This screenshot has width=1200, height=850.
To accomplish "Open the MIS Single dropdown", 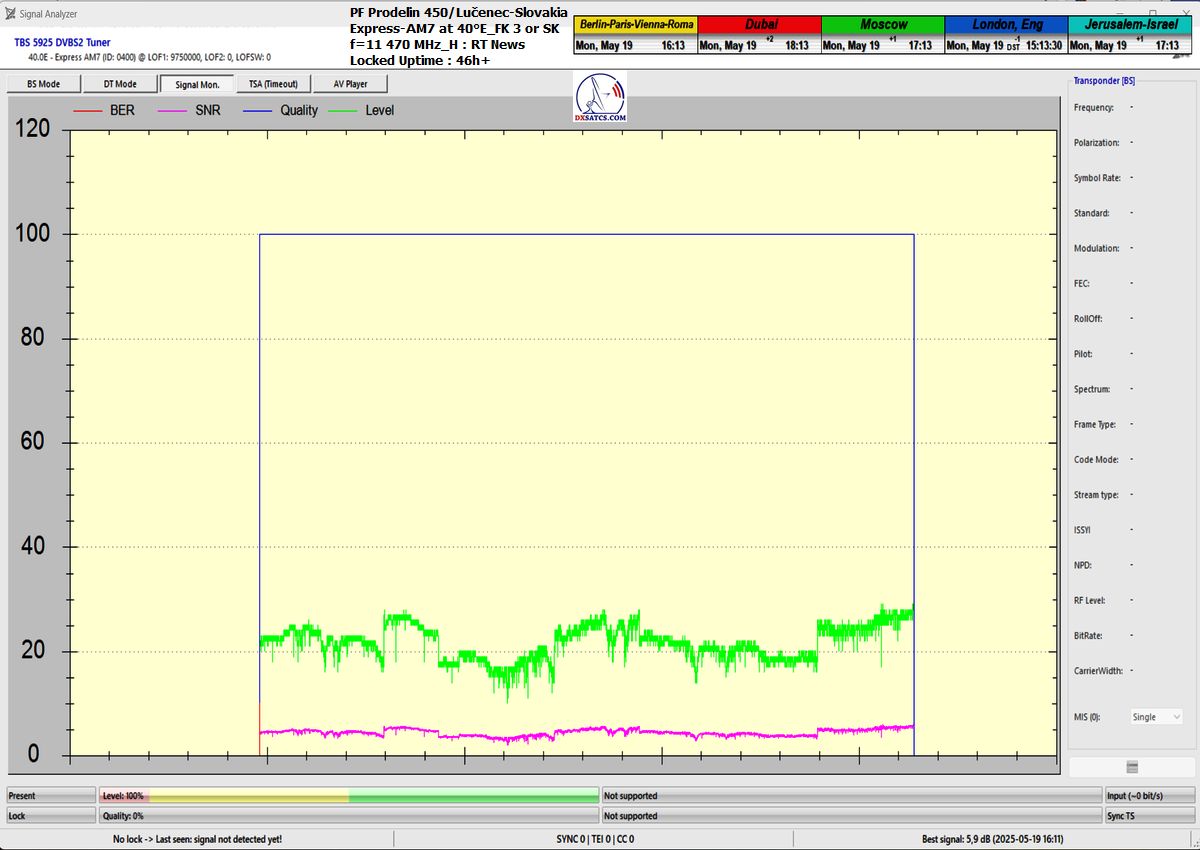I will [1156, 717].
